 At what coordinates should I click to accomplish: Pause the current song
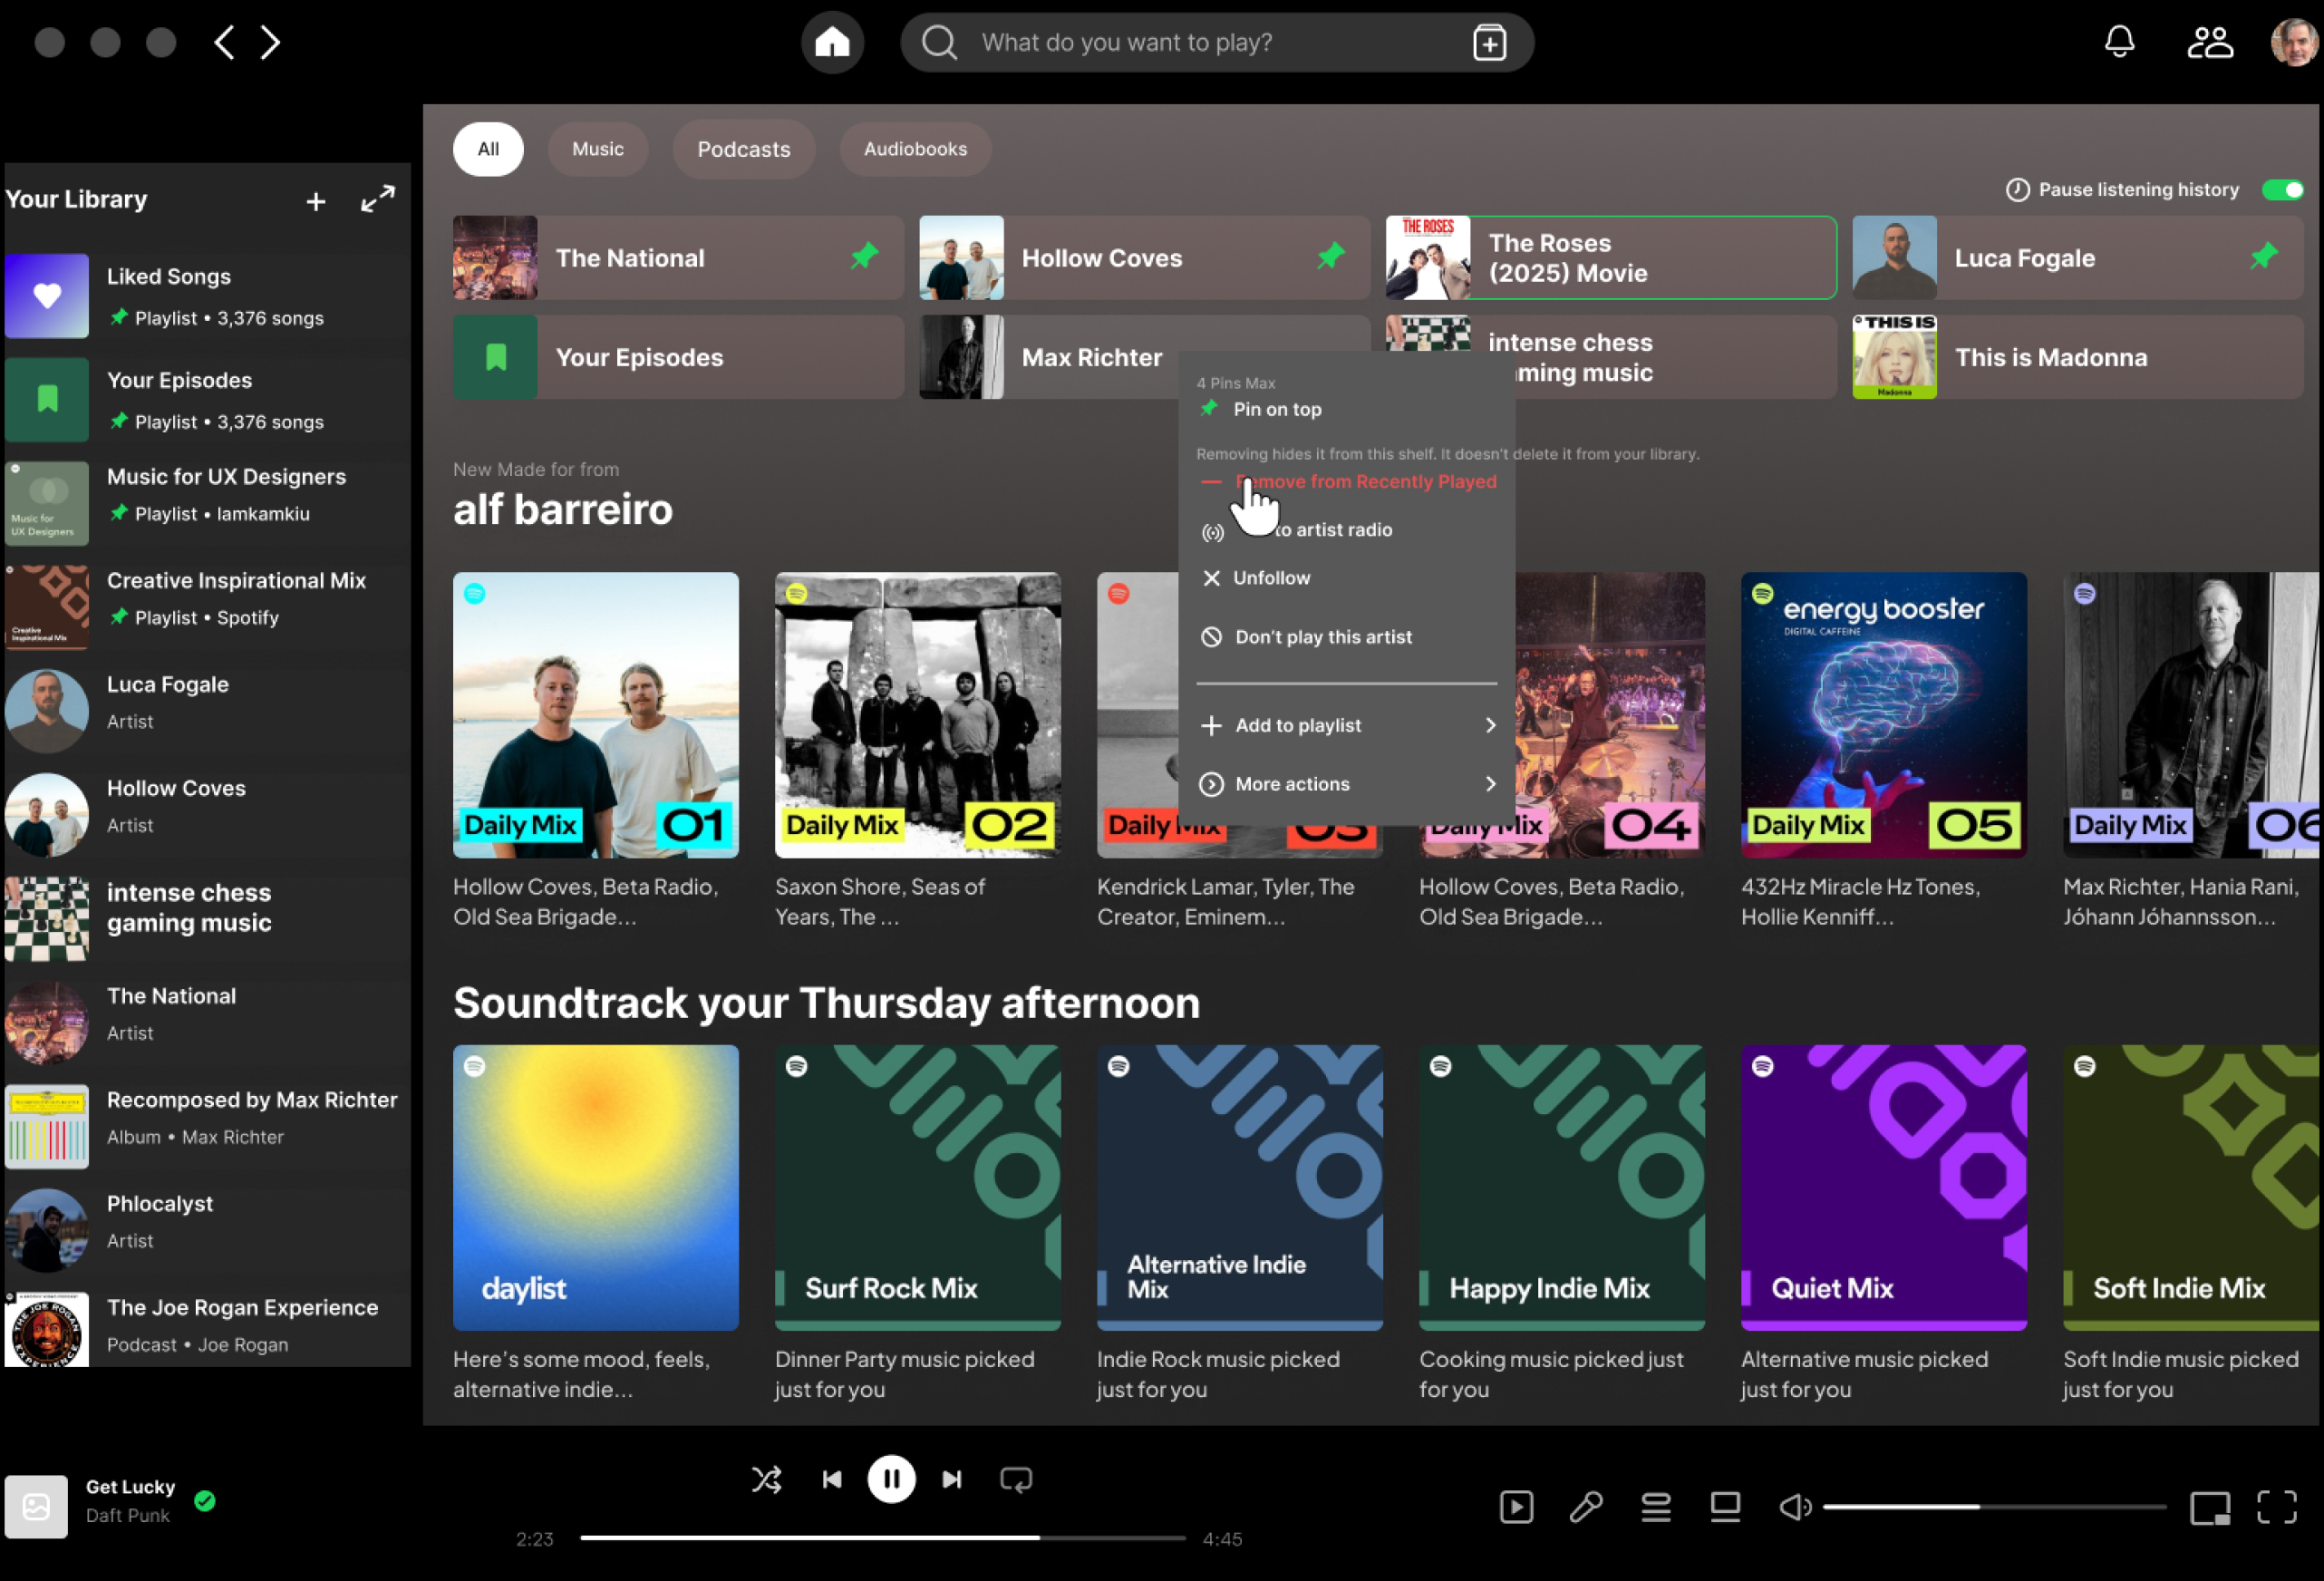[x=891, y=1479]
